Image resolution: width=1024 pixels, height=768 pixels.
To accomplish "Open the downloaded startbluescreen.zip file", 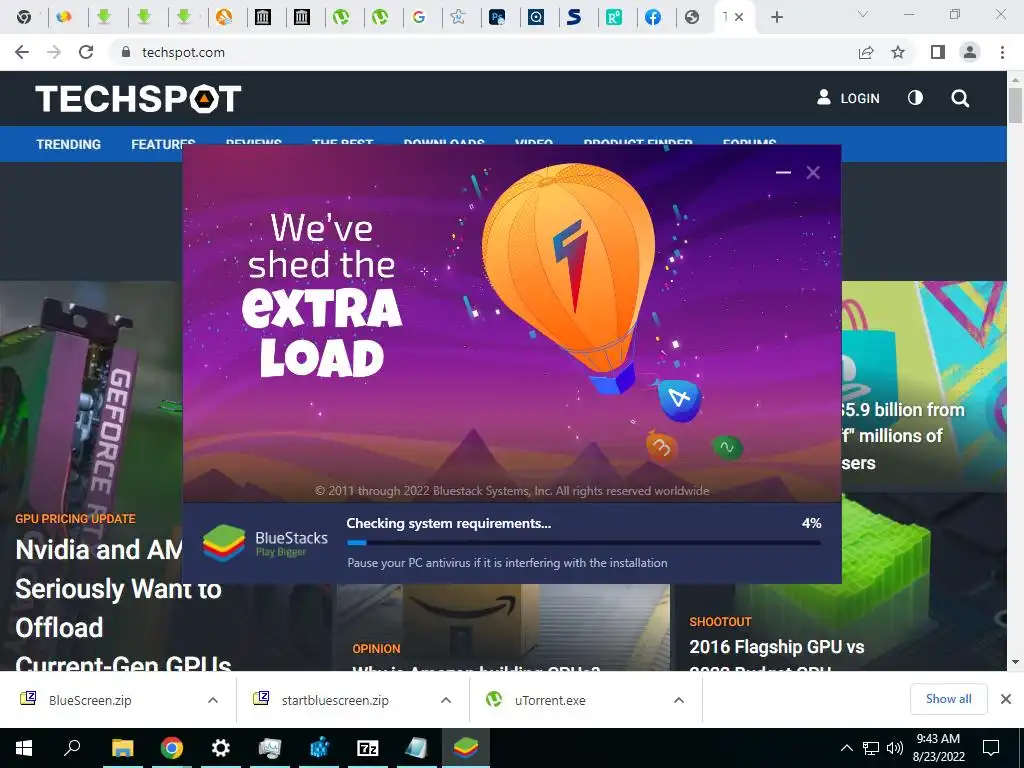I will (x=335, y=700).
